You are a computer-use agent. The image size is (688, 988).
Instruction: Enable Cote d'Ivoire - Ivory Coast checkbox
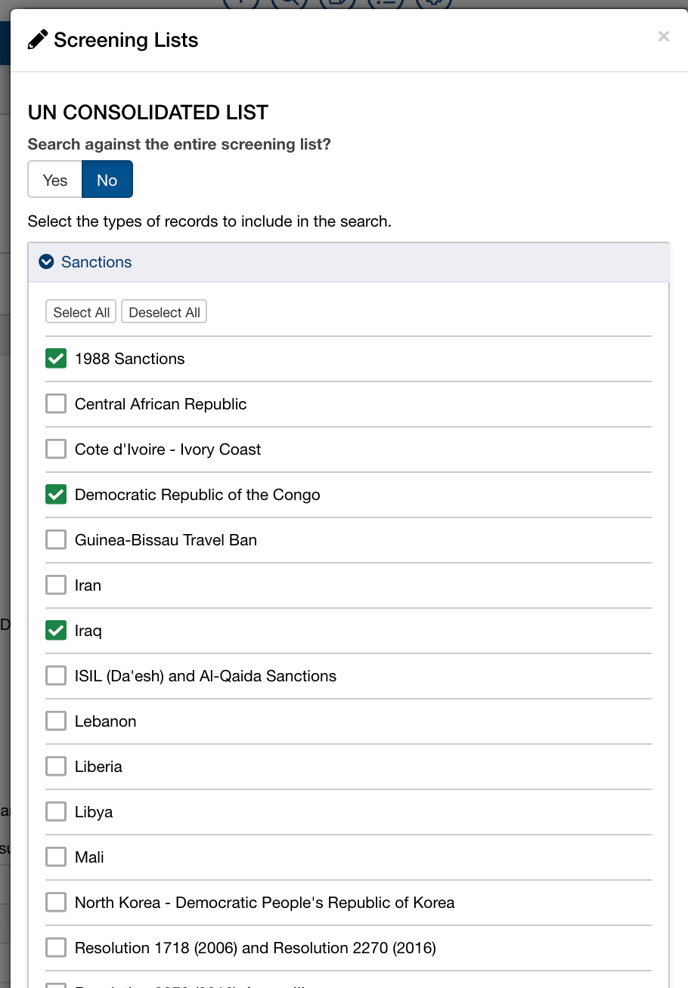coord(56,449)
